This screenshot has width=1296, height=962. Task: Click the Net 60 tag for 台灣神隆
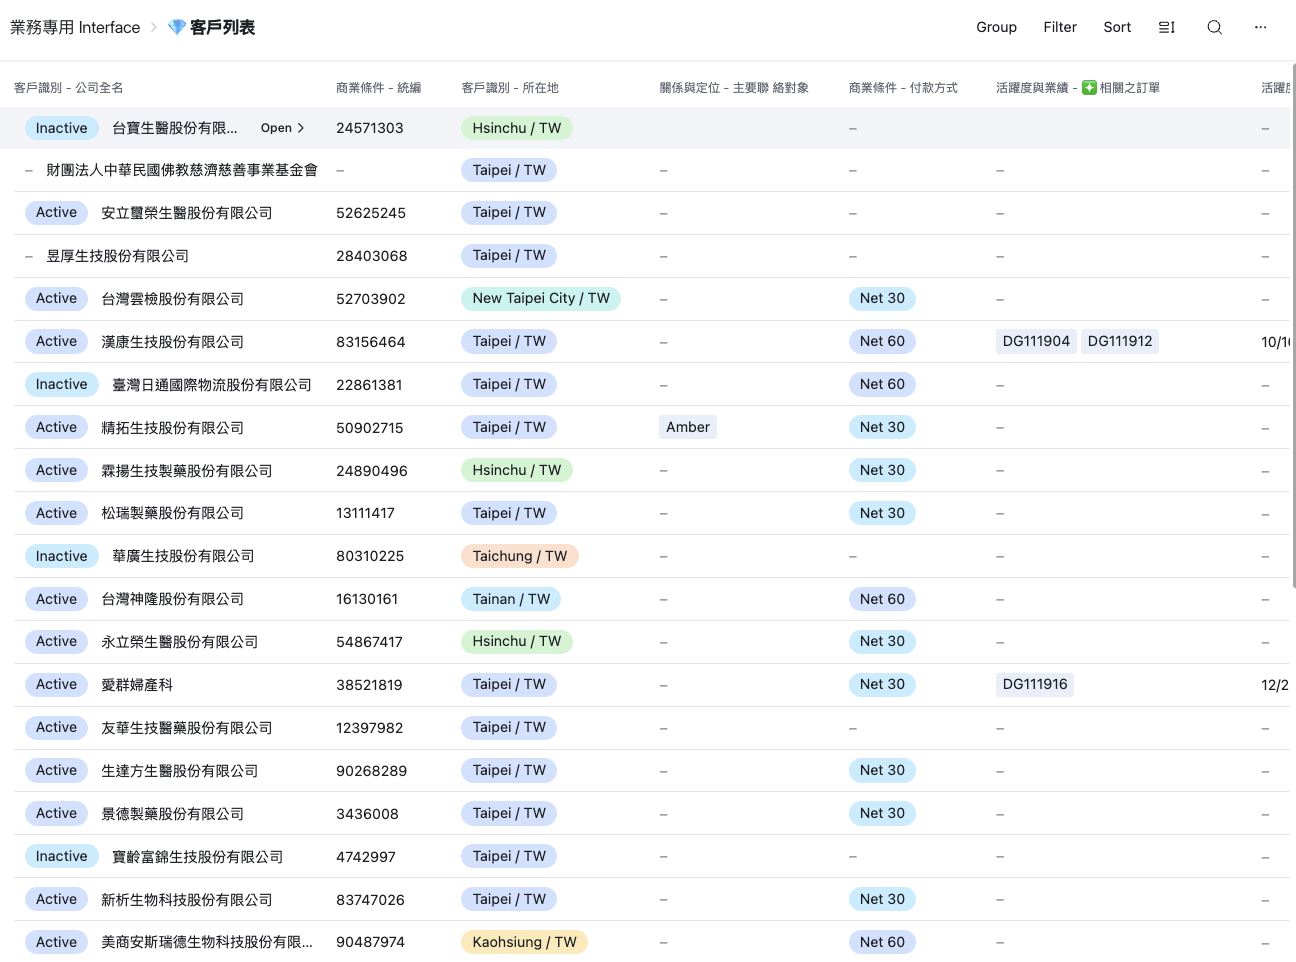[882, 599]
